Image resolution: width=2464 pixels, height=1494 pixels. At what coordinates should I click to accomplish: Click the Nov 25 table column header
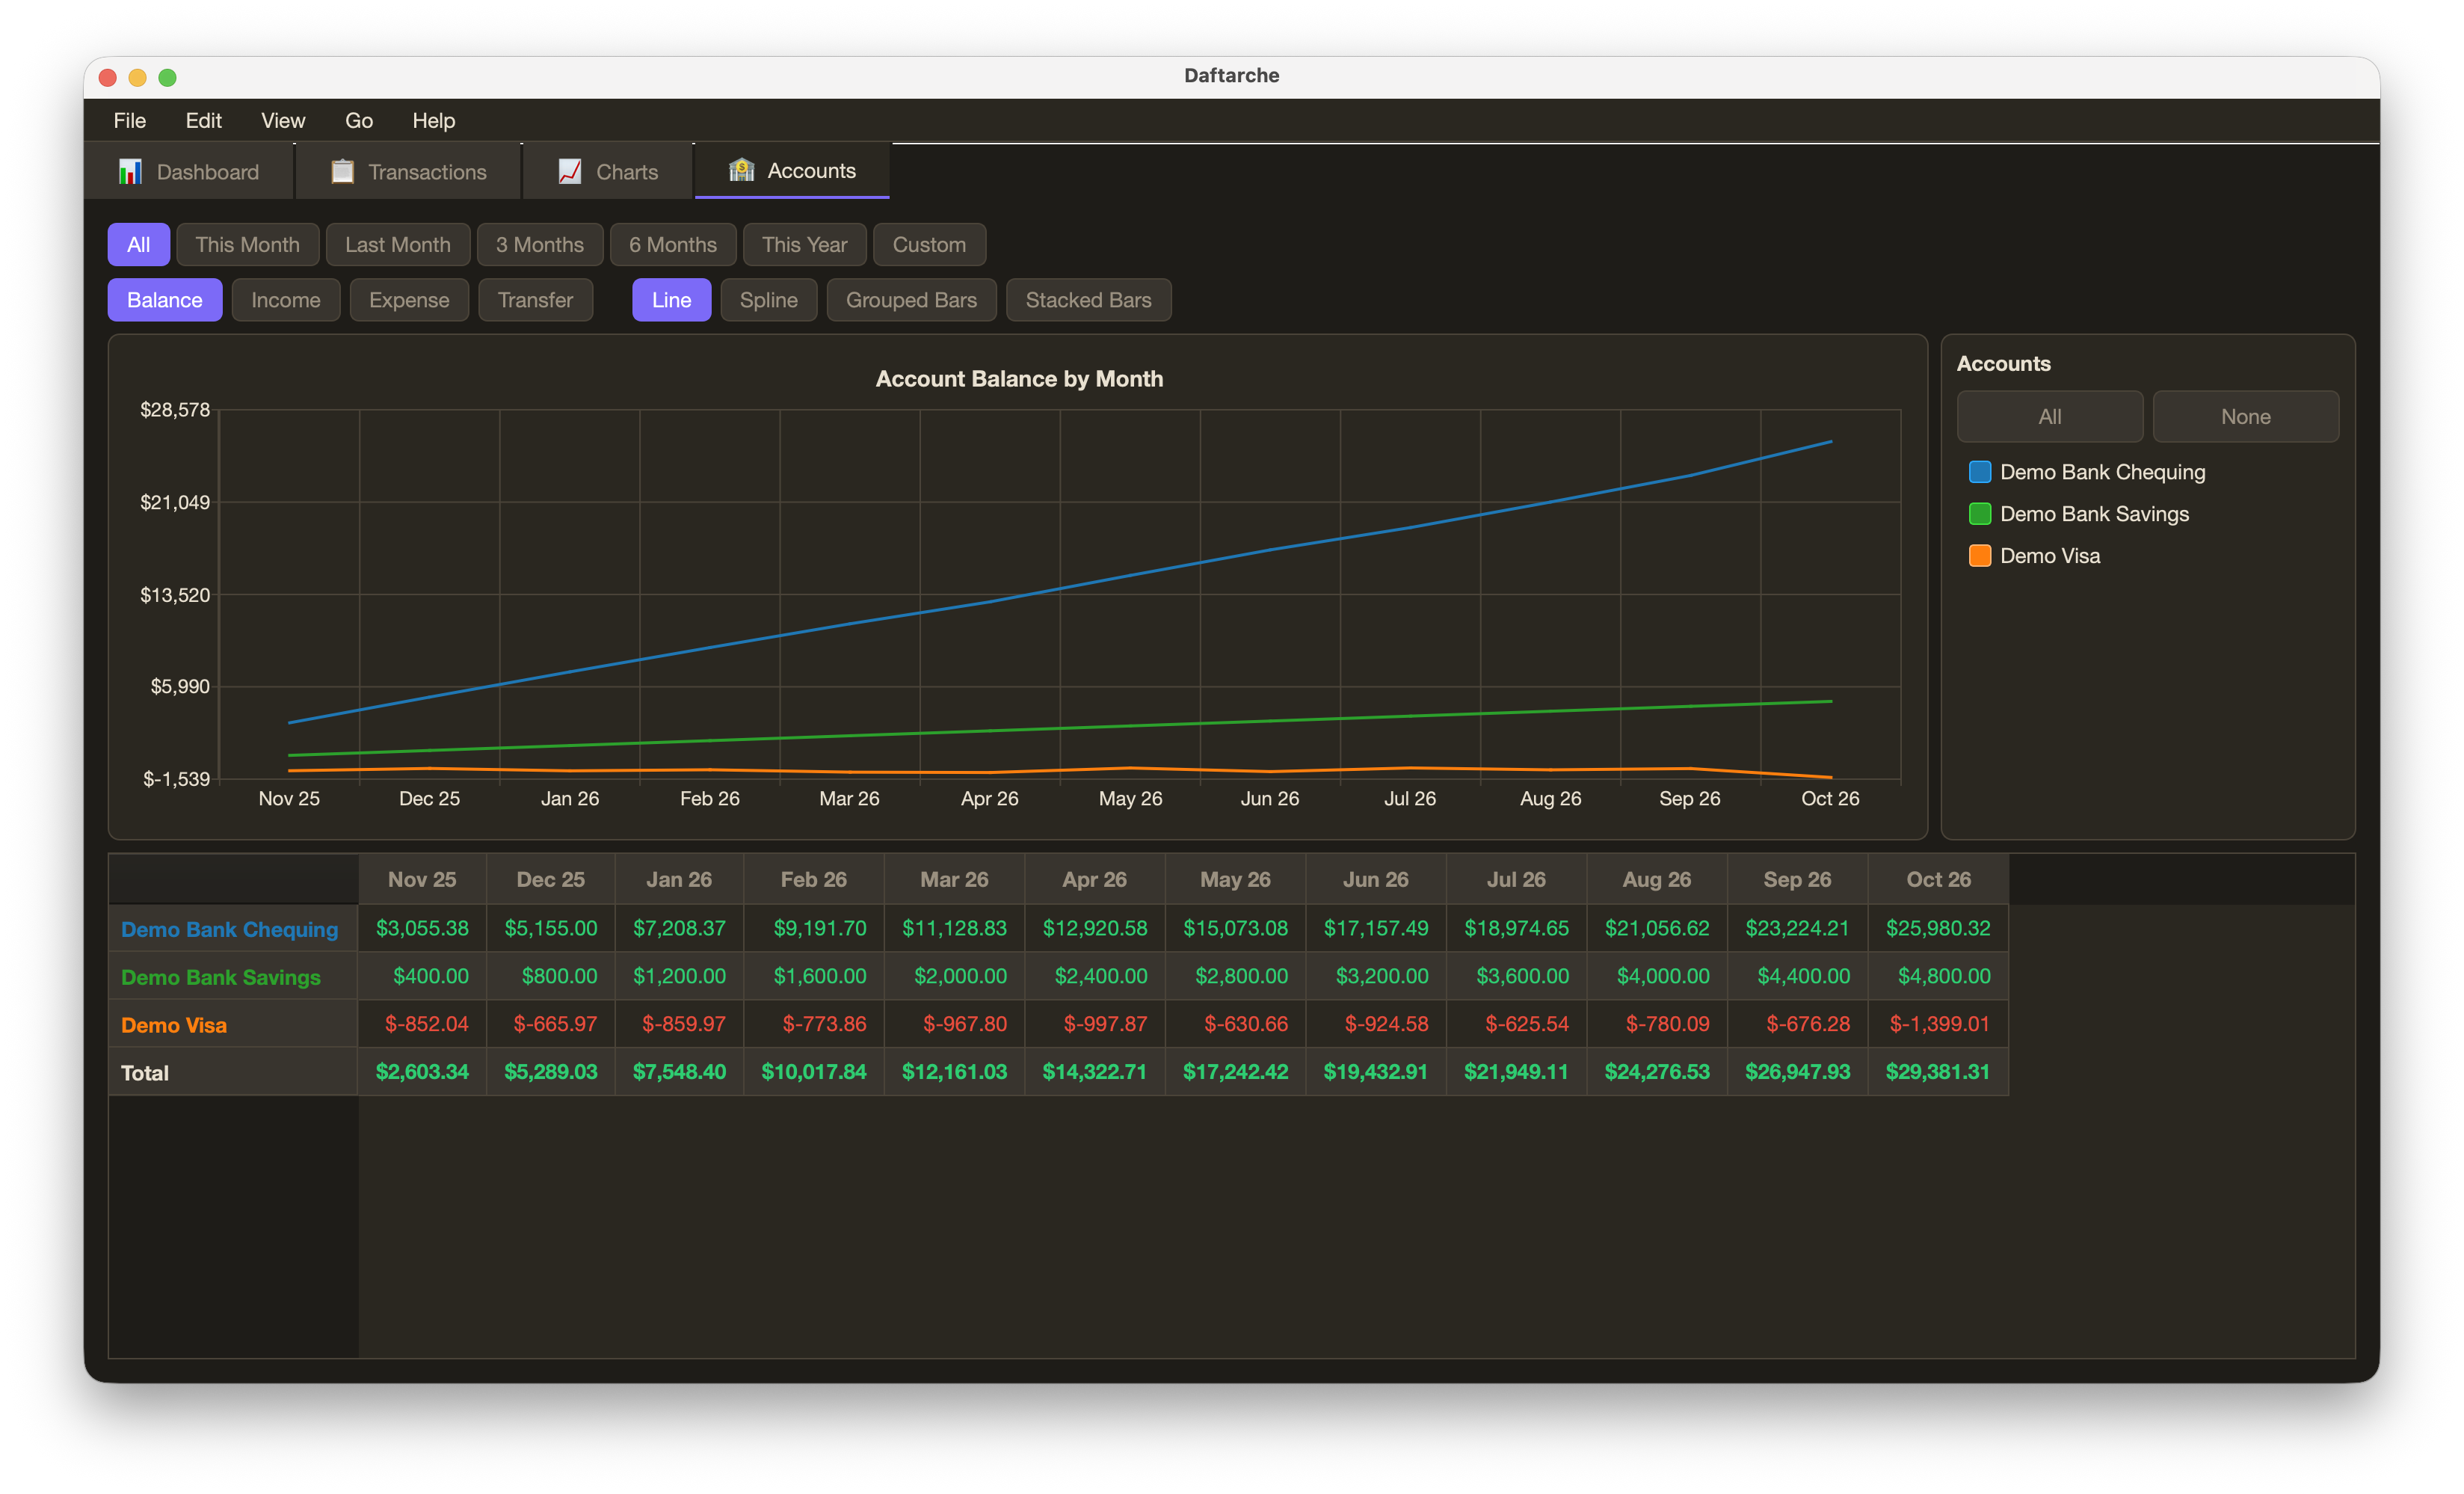click(422, 880)
